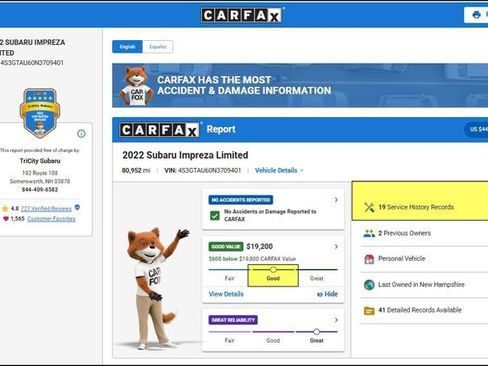Select the Personal Vehicle row
The height and width of the screenshot is (366, 488).
(x=424, y=259)
